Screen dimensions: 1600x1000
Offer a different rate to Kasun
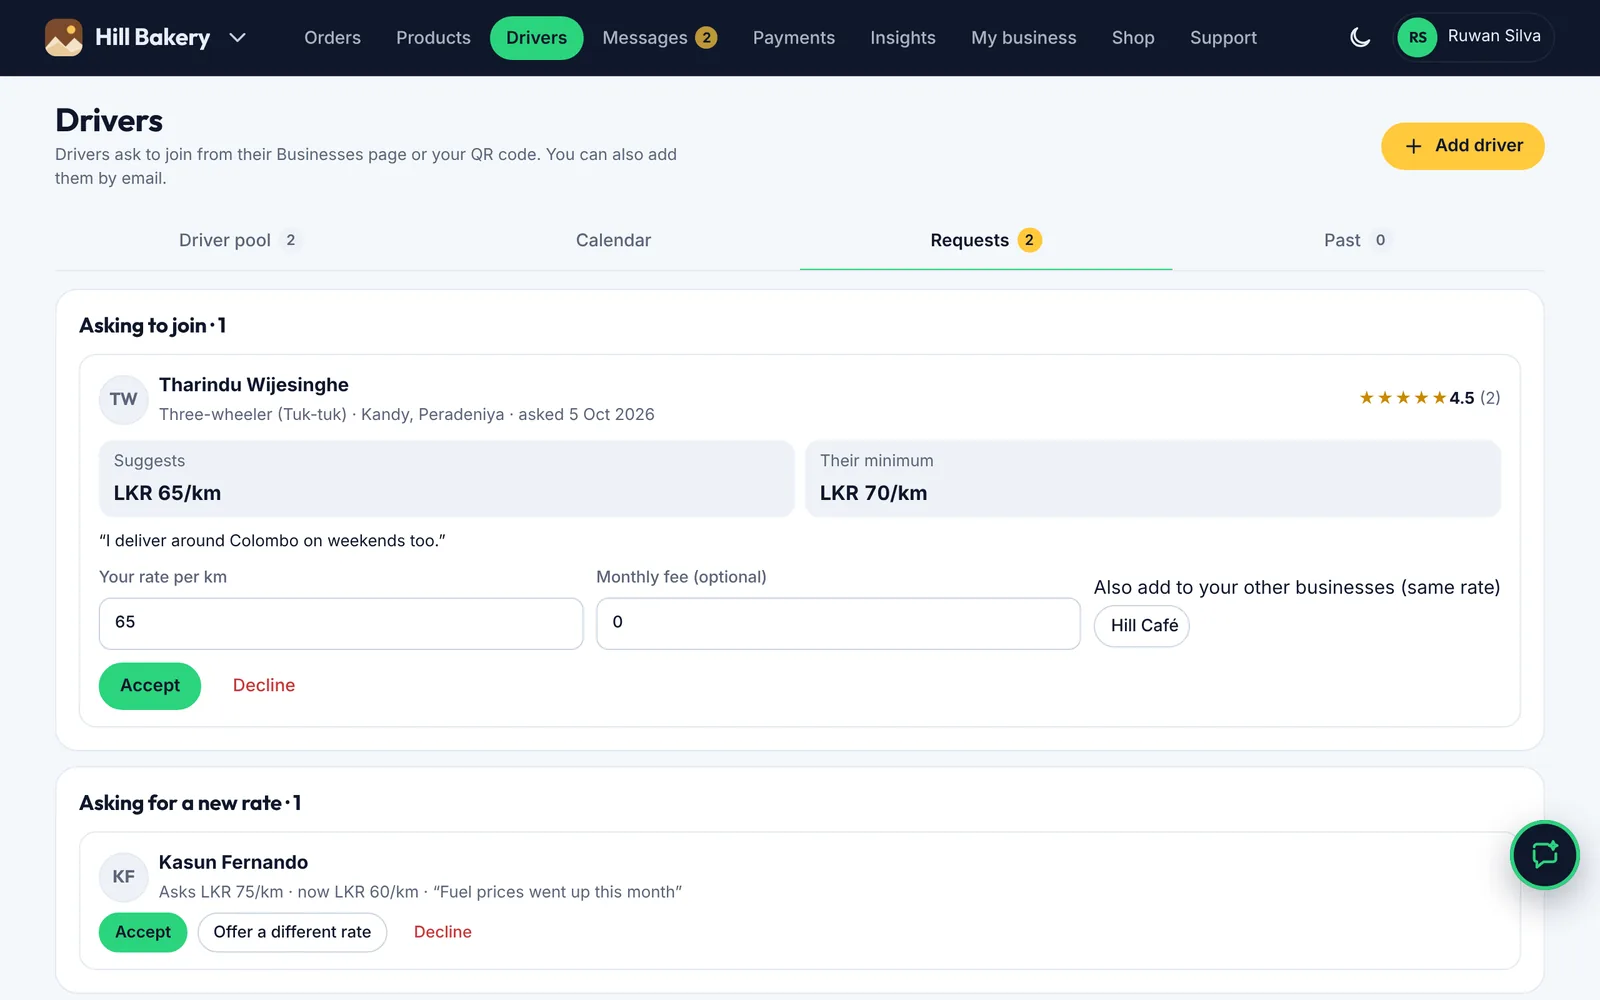click(x=292, y=932)
